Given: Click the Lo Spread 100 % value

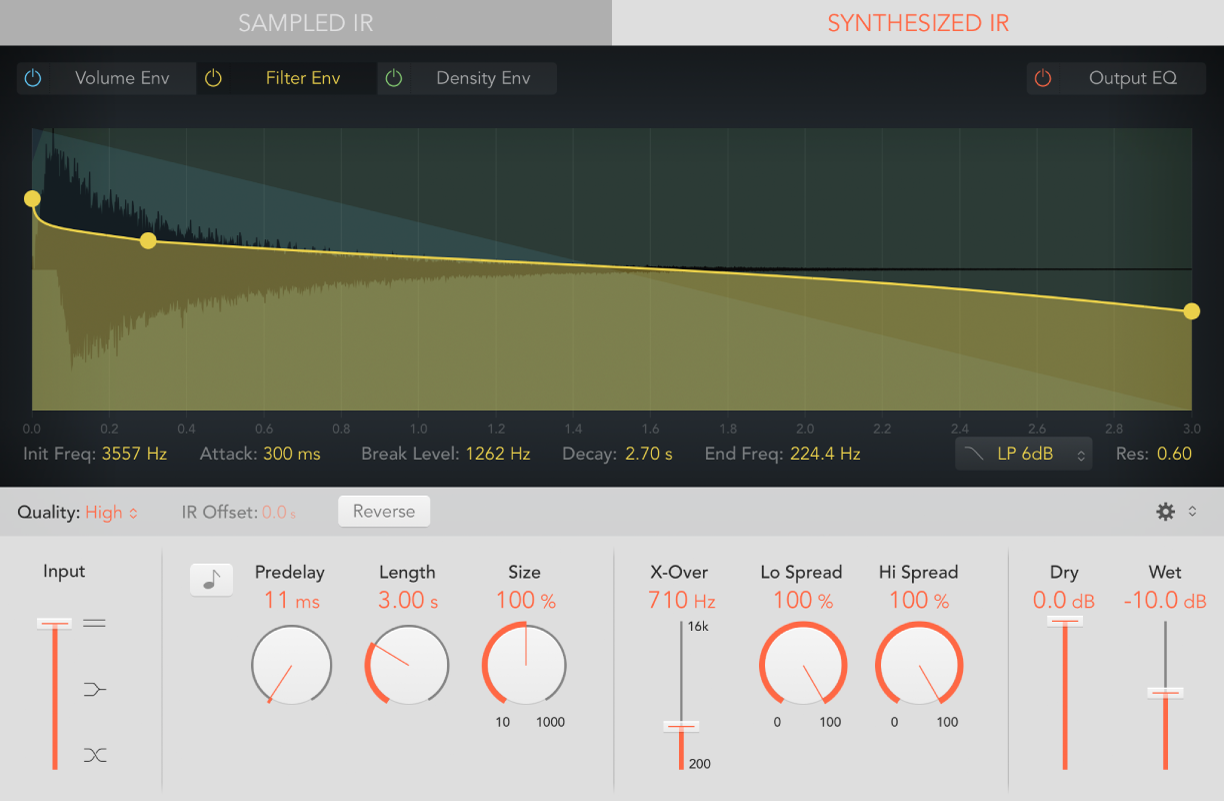Looking at the screenshot, I should [x=803, y=600].
